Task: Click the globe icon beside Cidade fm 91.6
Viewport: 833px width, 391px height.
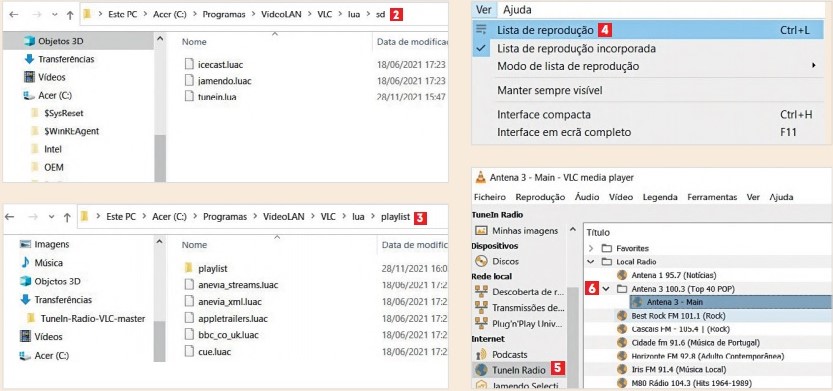Action: [622, 343]
